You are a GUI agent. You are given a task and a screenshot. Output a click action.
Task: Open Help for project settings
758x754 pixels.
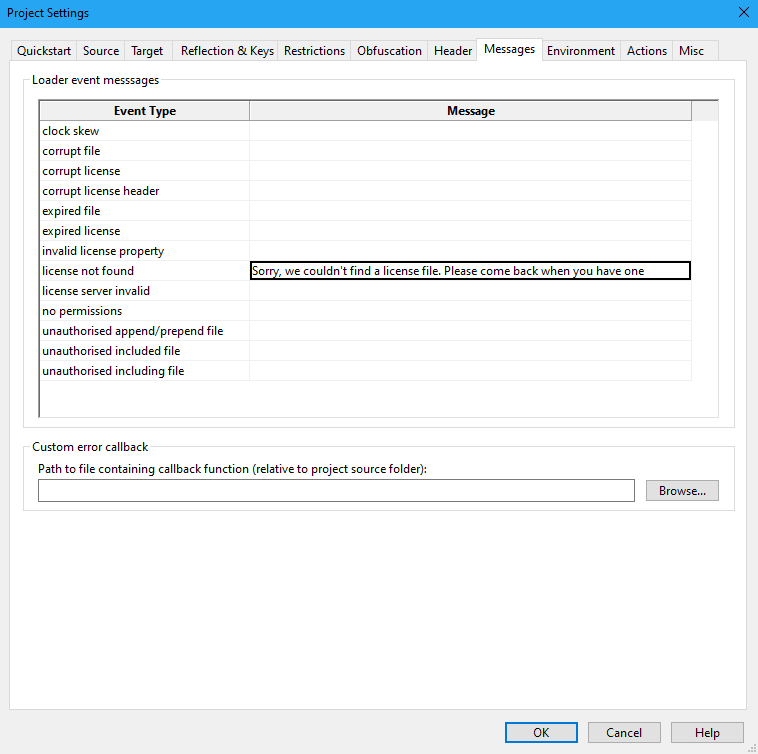point(707,733)
